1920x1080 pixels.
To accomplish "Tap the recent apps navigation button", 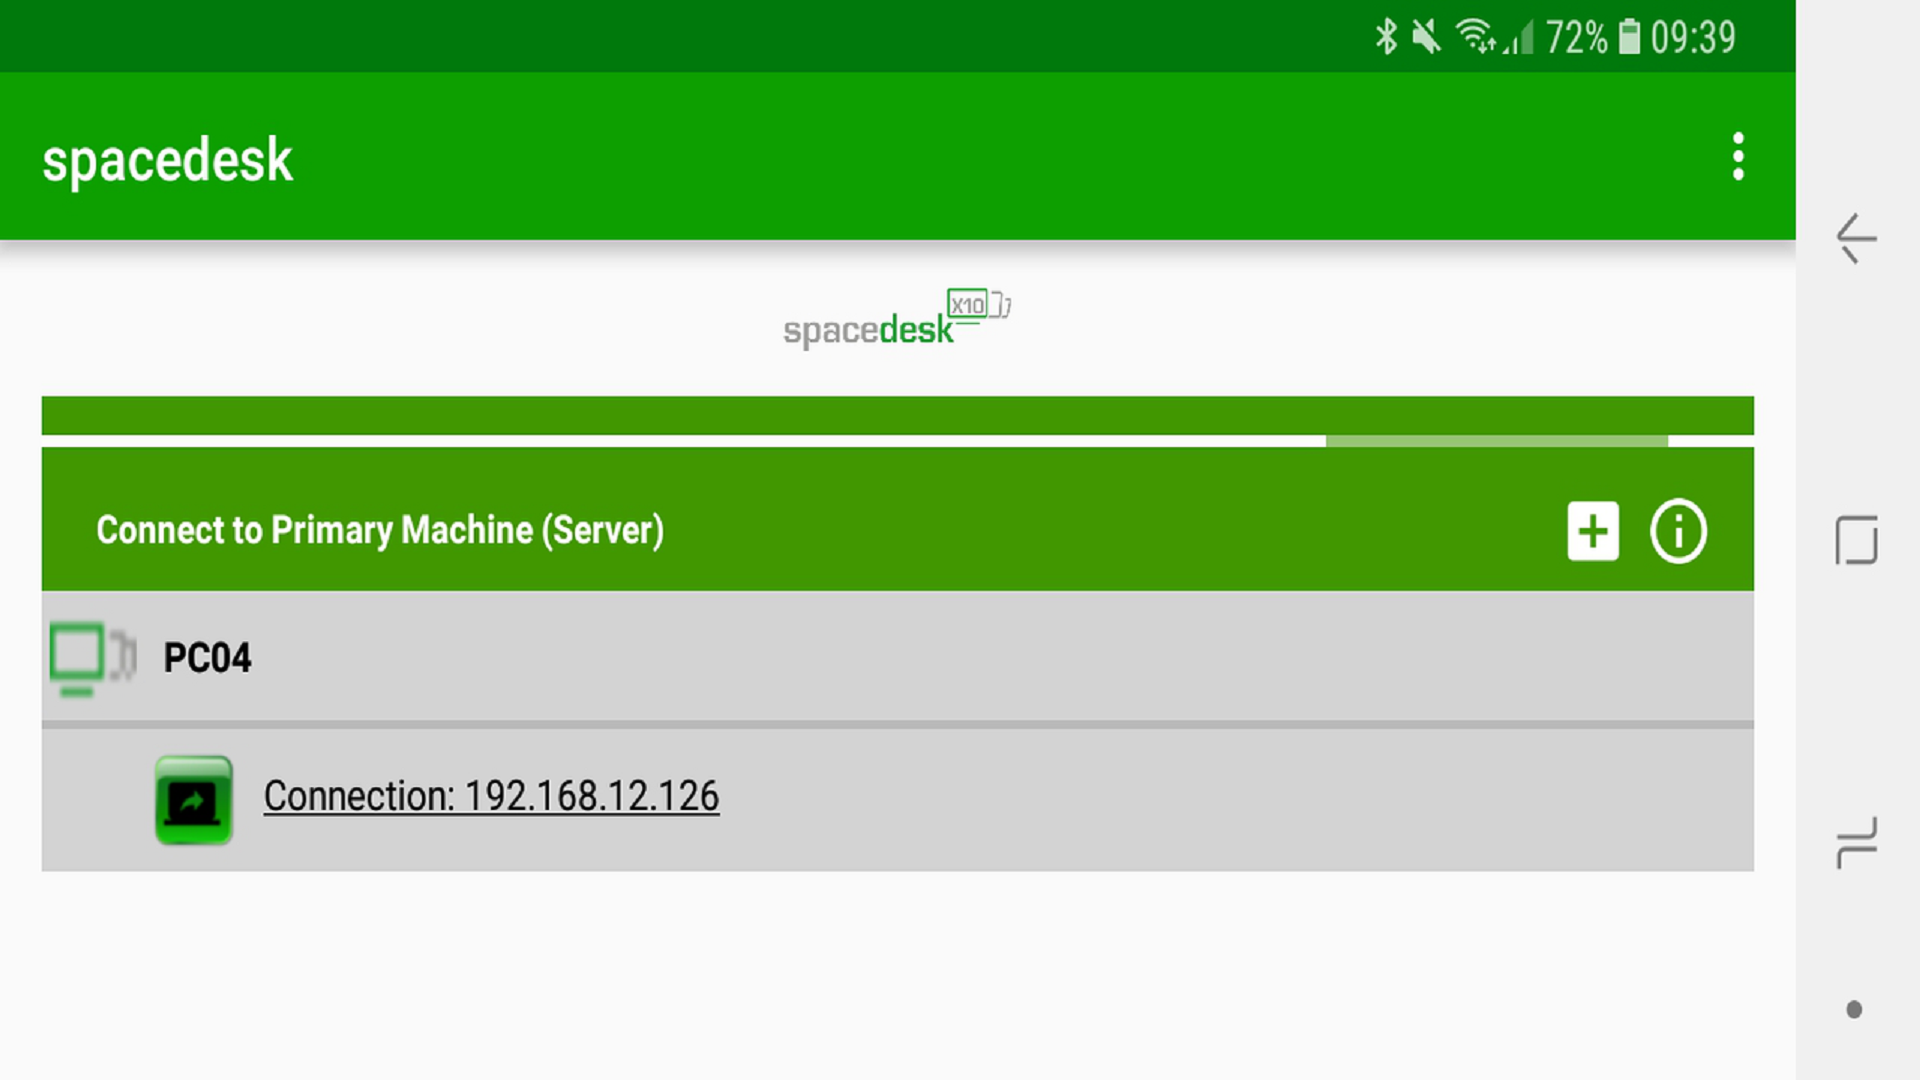I will [1856, 843].
